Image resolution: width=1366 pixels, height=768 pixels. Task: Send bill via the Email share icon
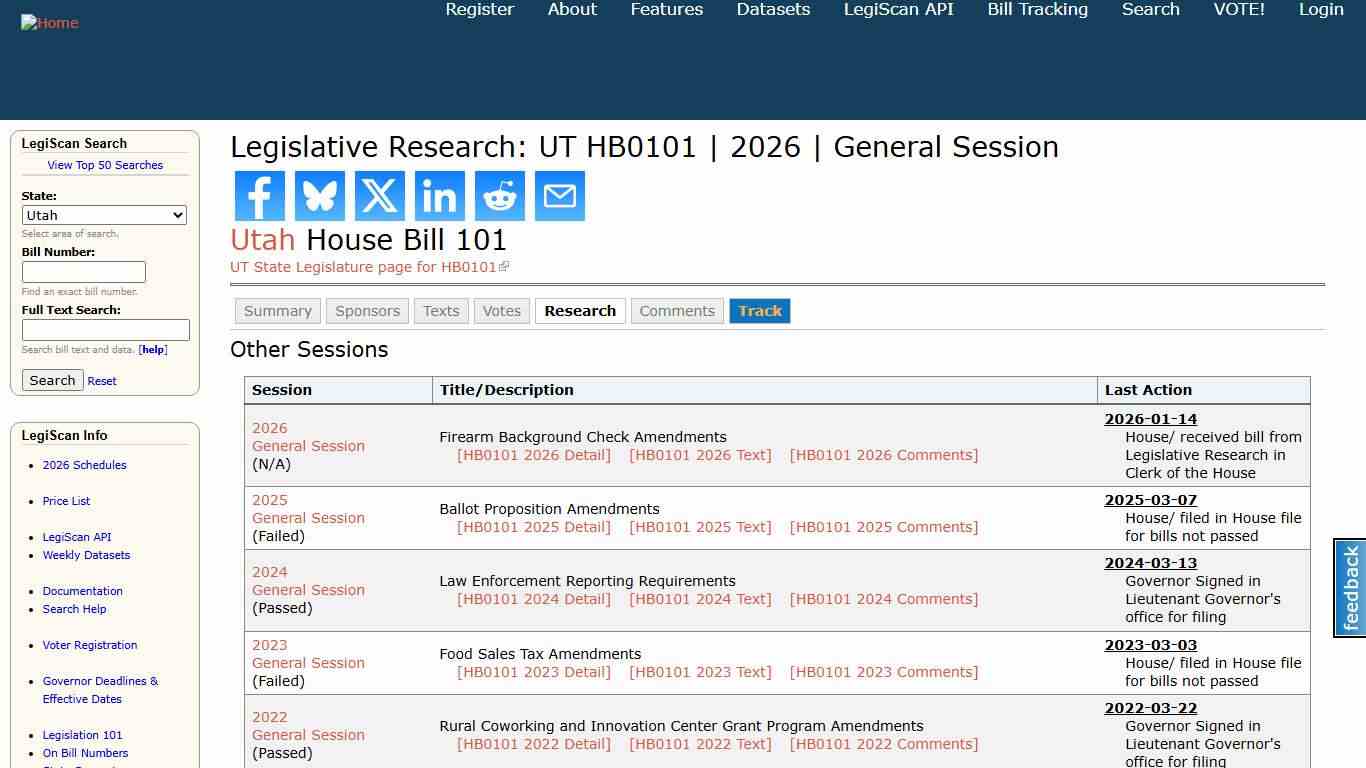click(559, 196)
